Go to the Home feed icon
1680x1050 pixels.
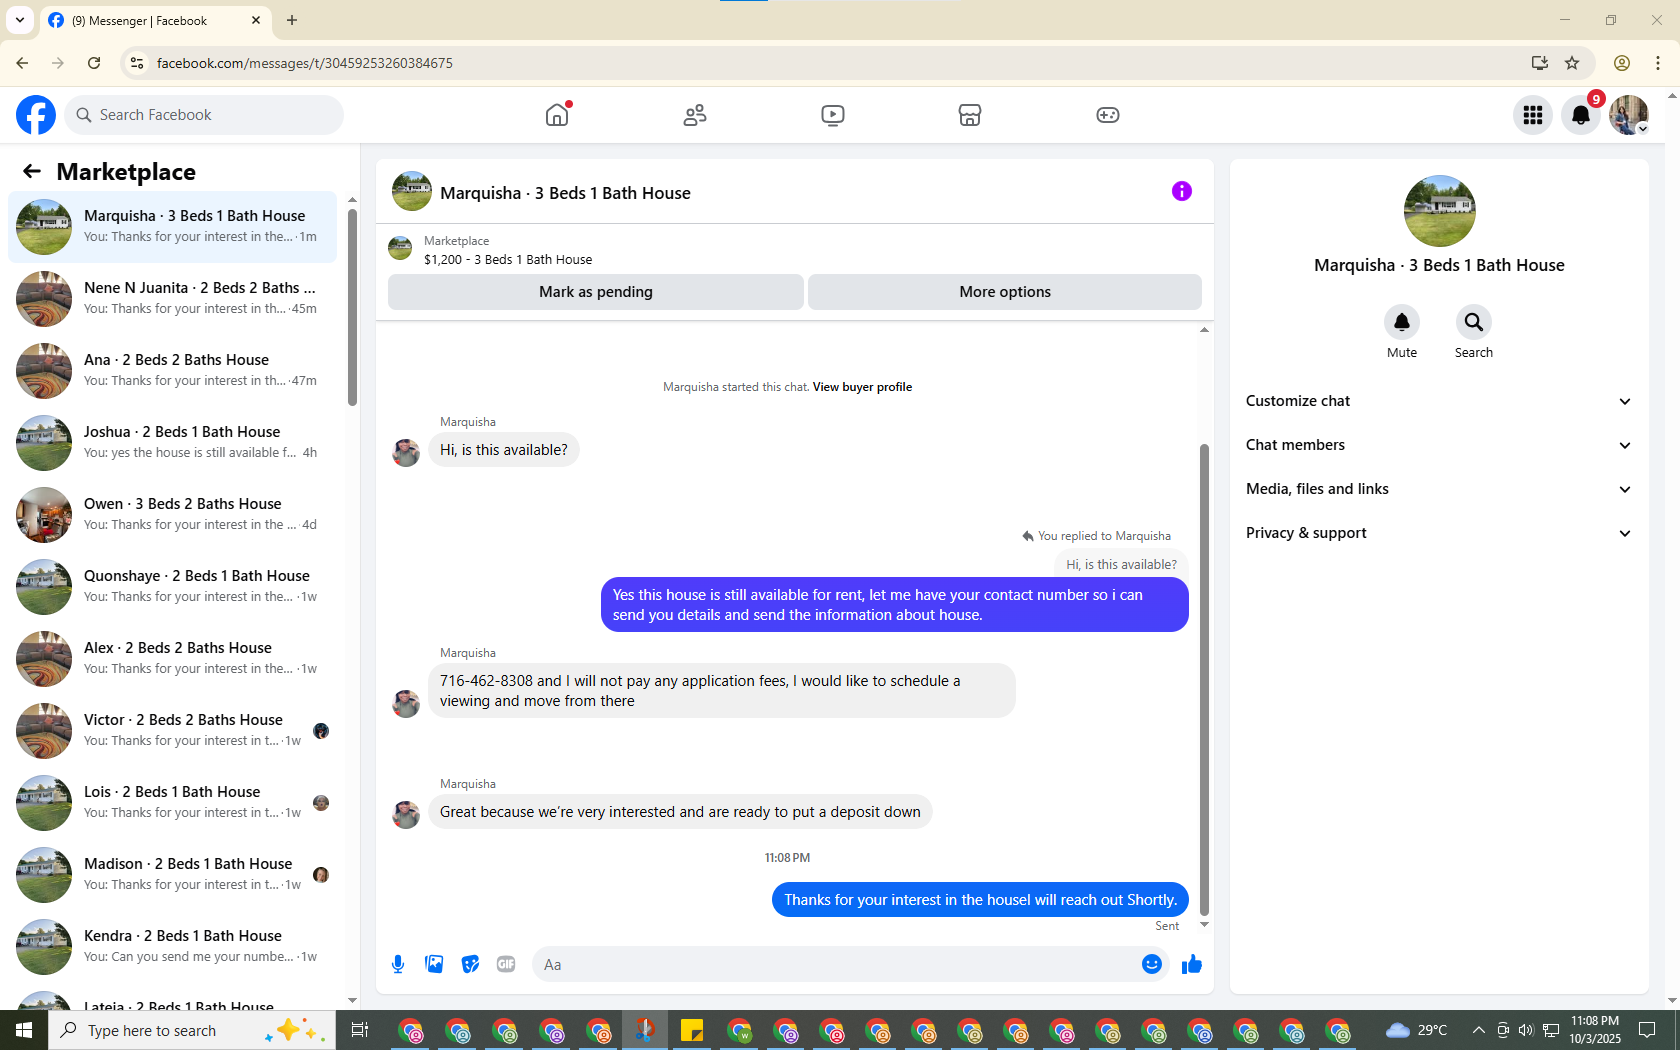(557, 115)
